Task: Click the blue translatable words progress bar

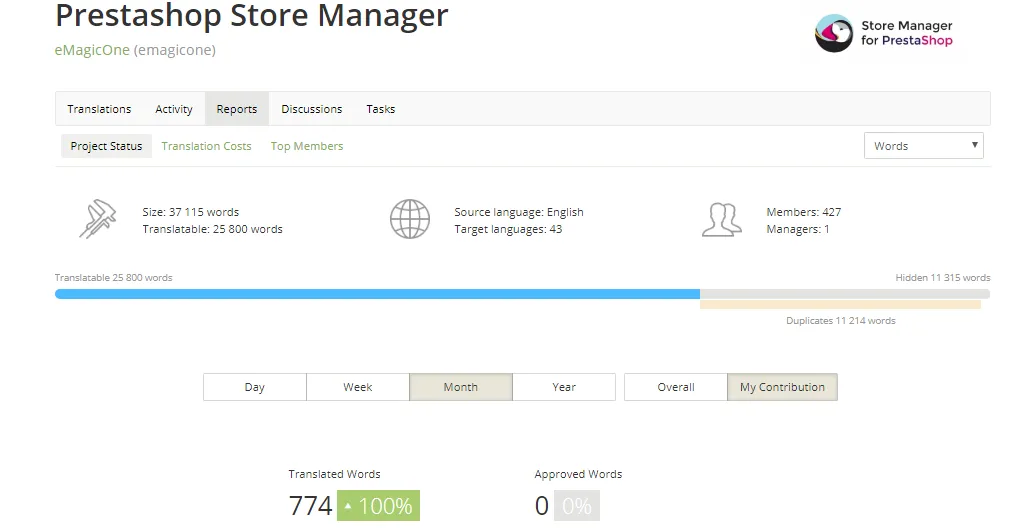Action: click(377, 294)
